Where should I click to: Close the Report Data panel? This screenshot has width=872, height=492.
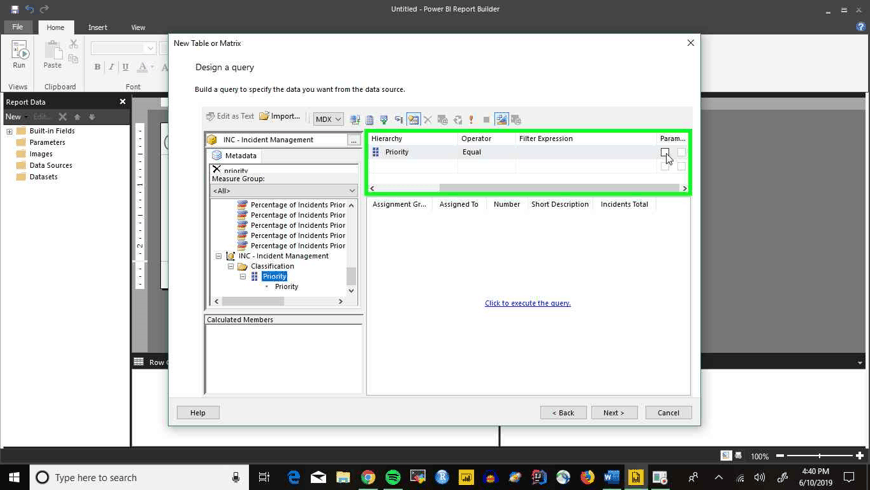point(122,102)
